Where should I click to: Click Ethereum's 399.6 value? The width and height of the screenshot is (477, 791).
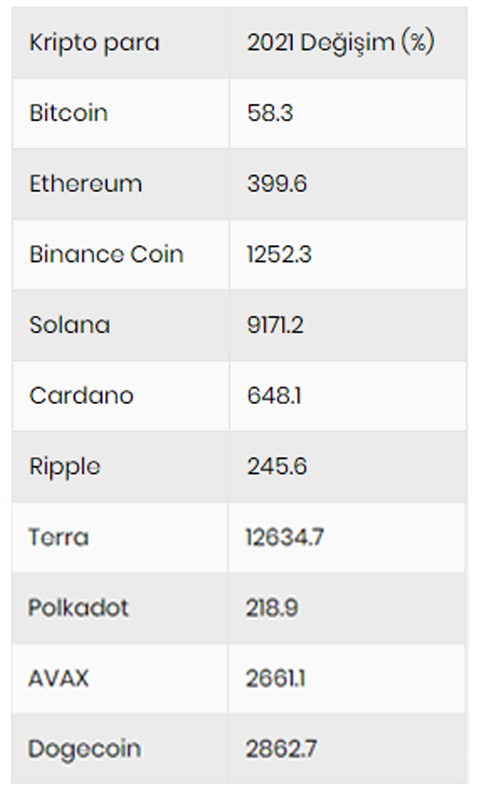coord(277,183)
